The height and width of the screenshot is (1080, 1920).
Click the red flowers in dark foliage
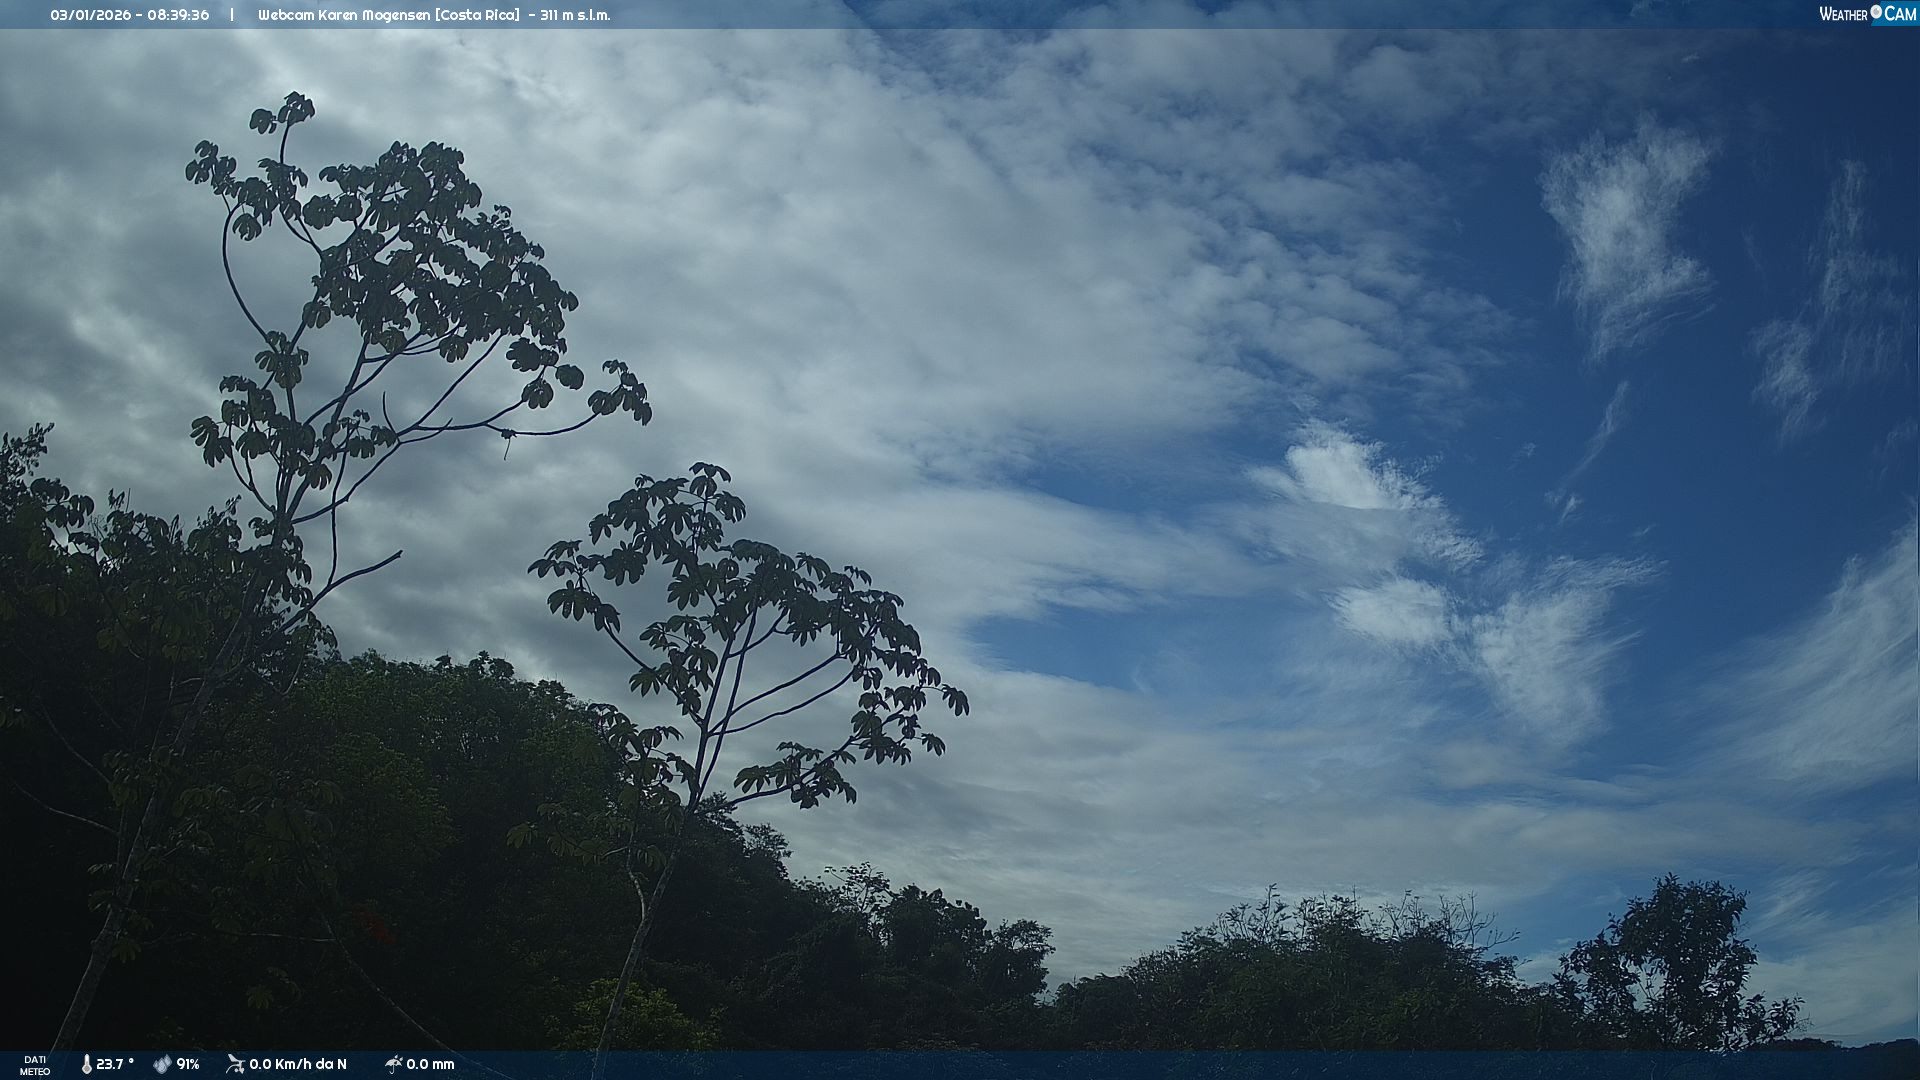377,928
